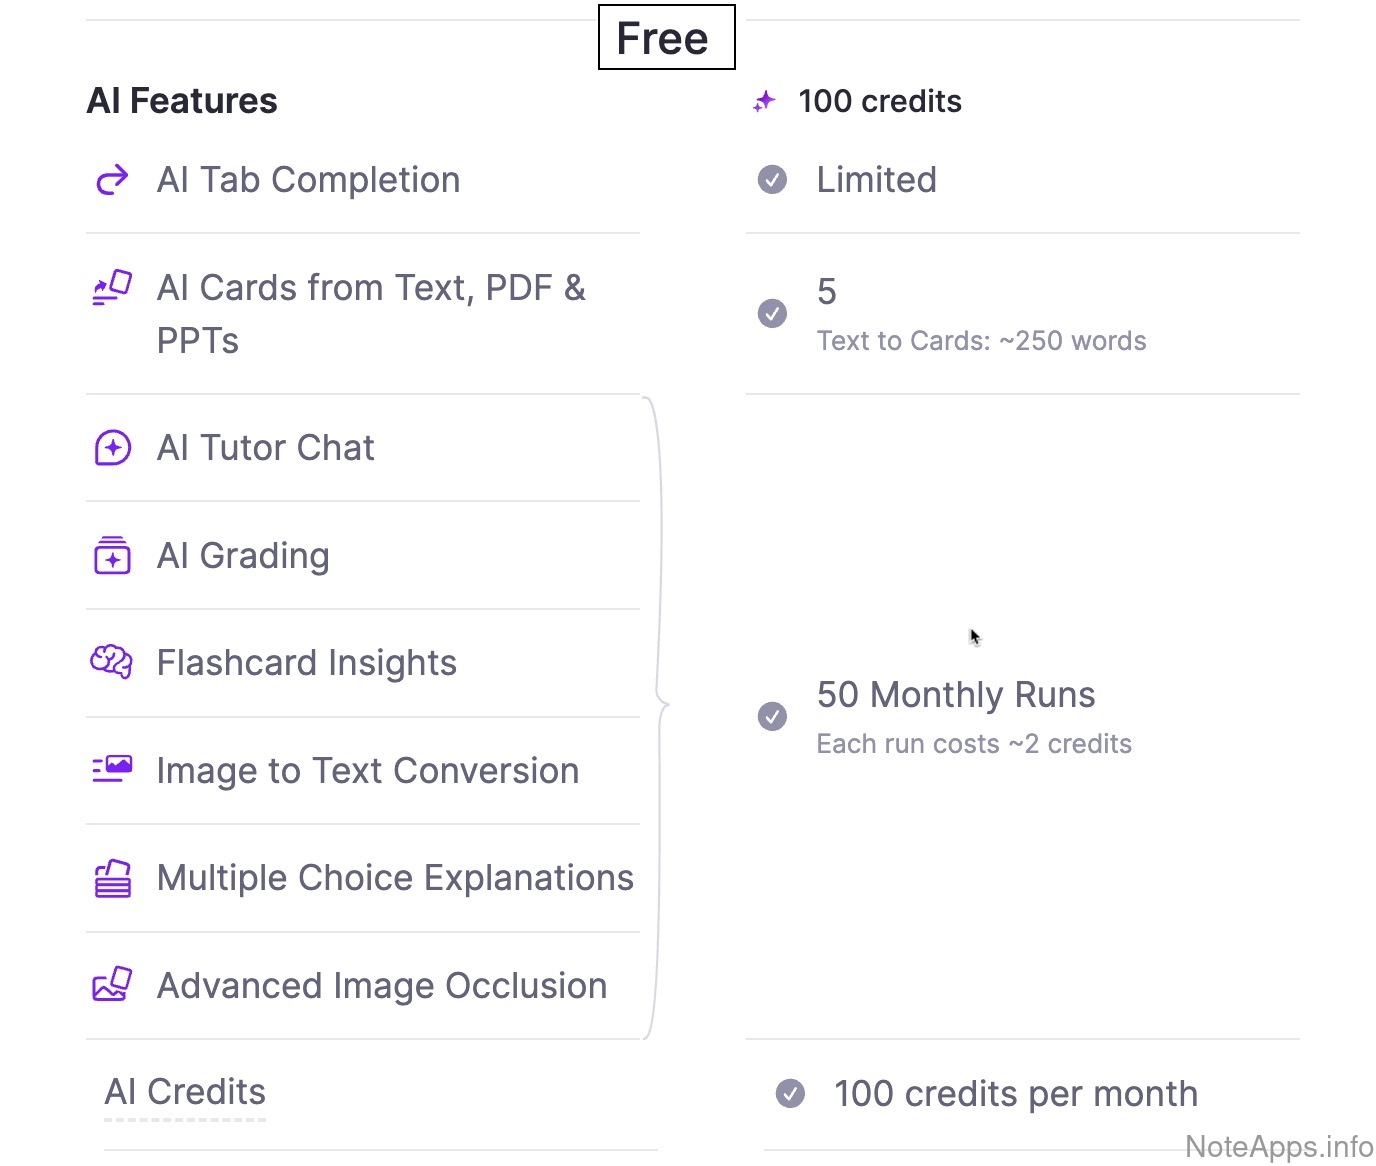Click the checkmark next to 100 credits per month
1376x1166 pixels.
(790, 1094)
